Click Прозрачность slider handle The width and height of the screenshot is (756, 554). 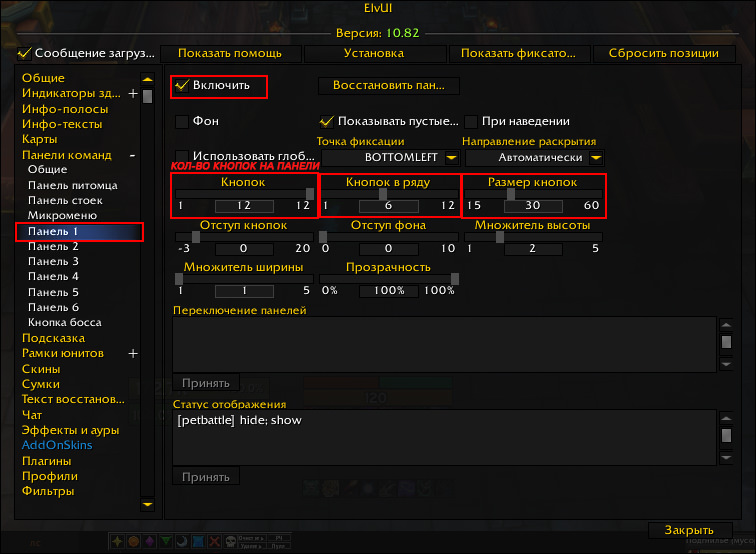[454, 279]
